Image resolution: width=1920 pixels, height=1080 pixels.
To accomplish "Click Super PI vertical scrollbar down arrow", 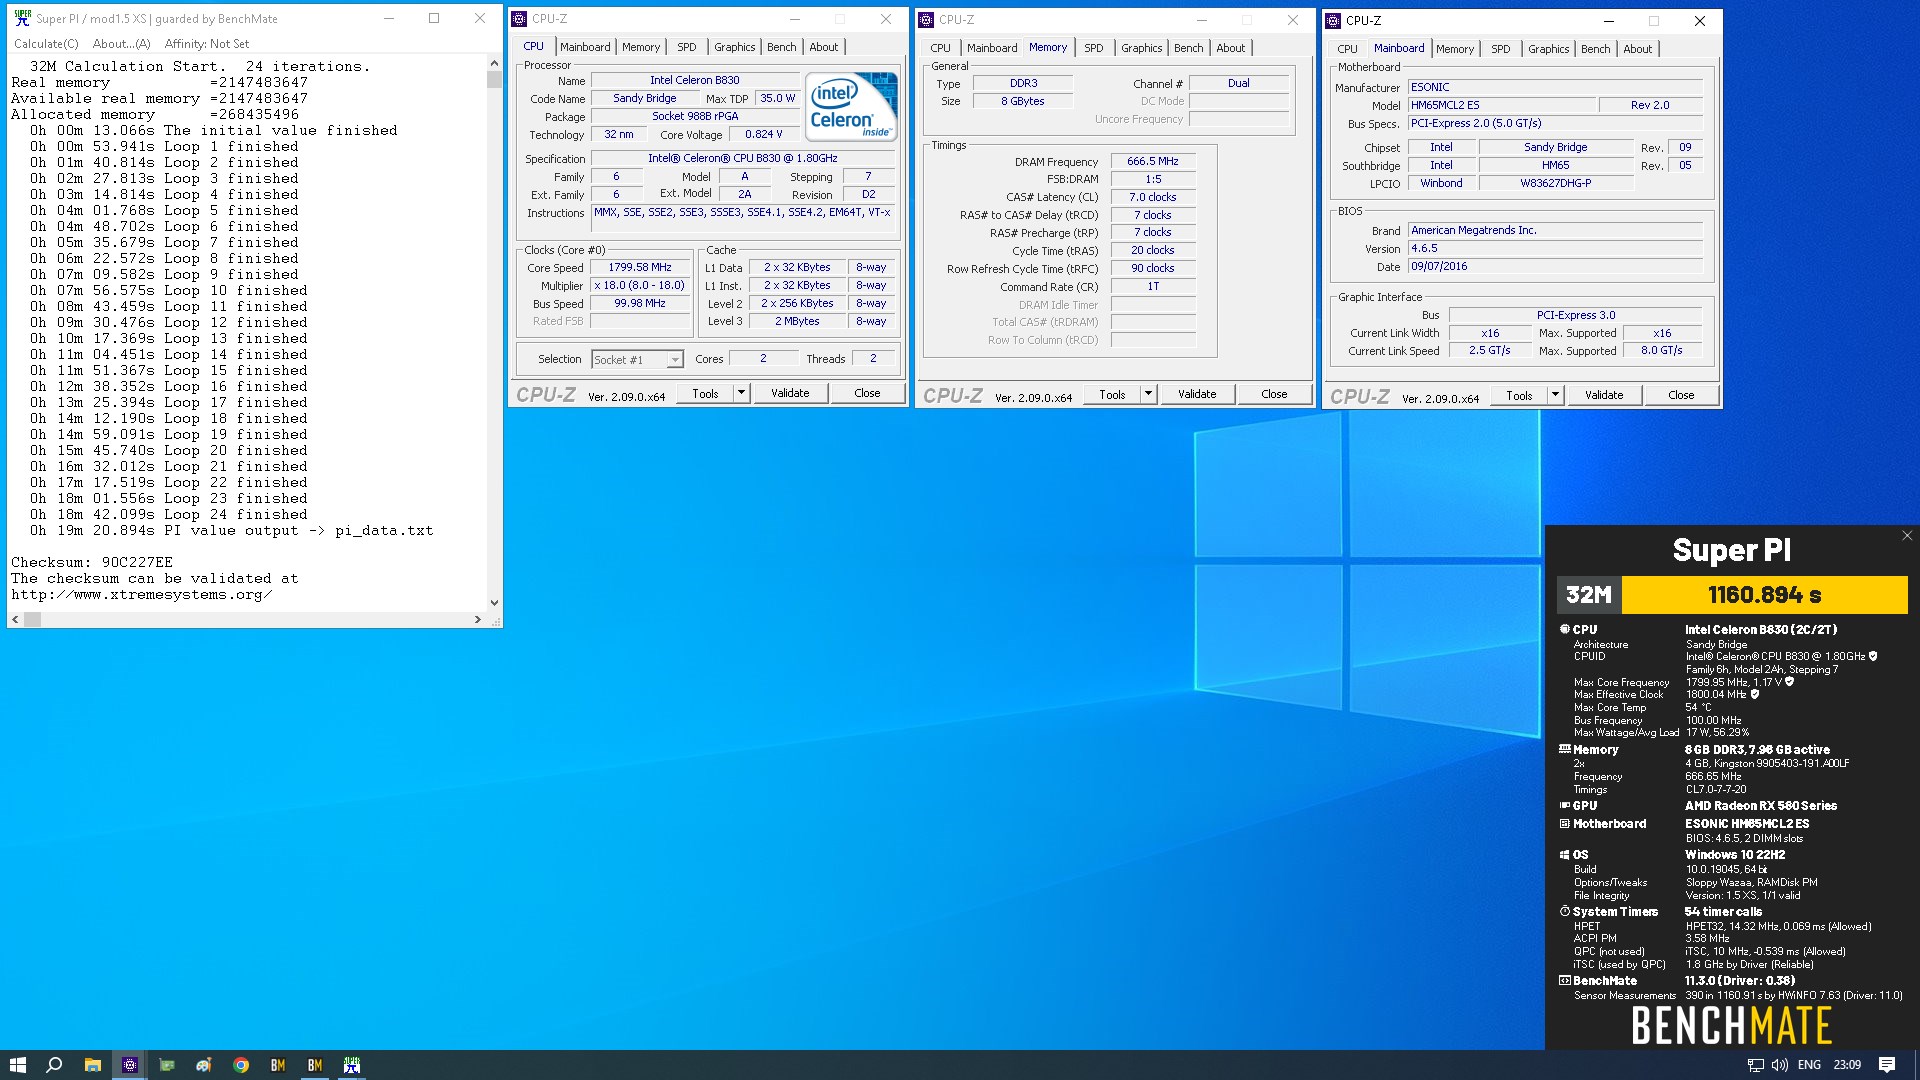I will coord(494,603).
